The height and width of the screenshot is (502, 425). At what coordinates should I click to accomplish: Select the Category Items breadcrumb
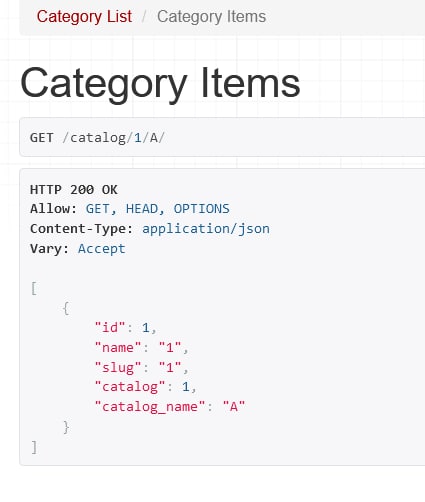click(x=211, y=17)
